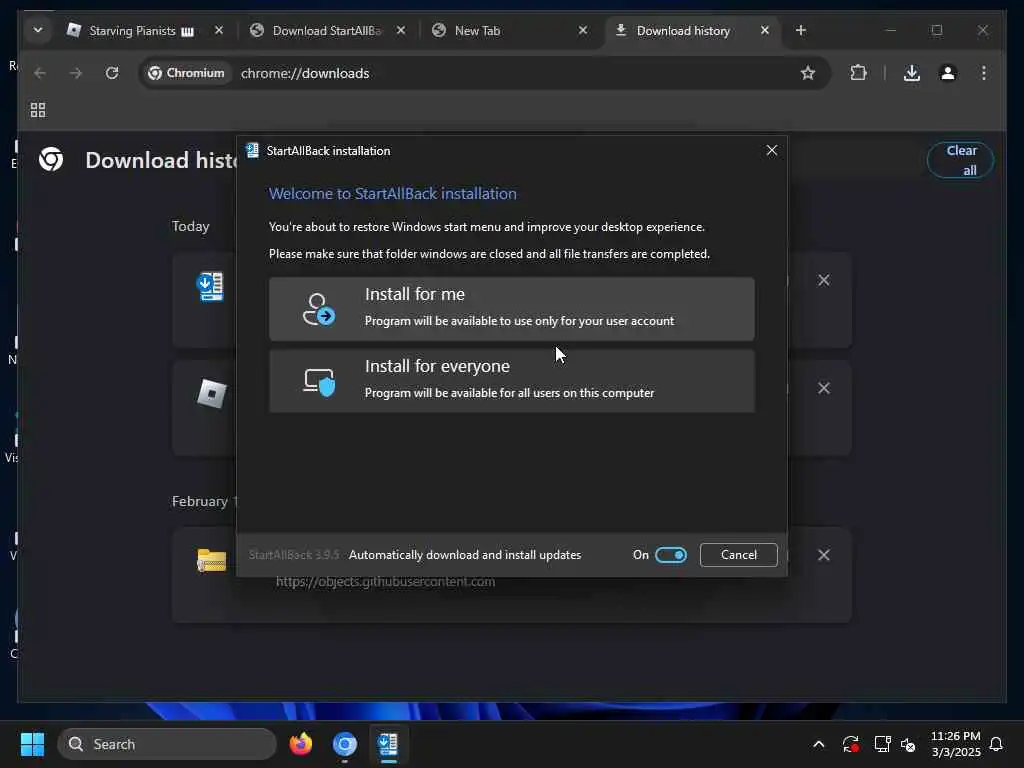Open the notifications bell
Image resolution: width=1024 pixels, height=768 pixels.
996,744
